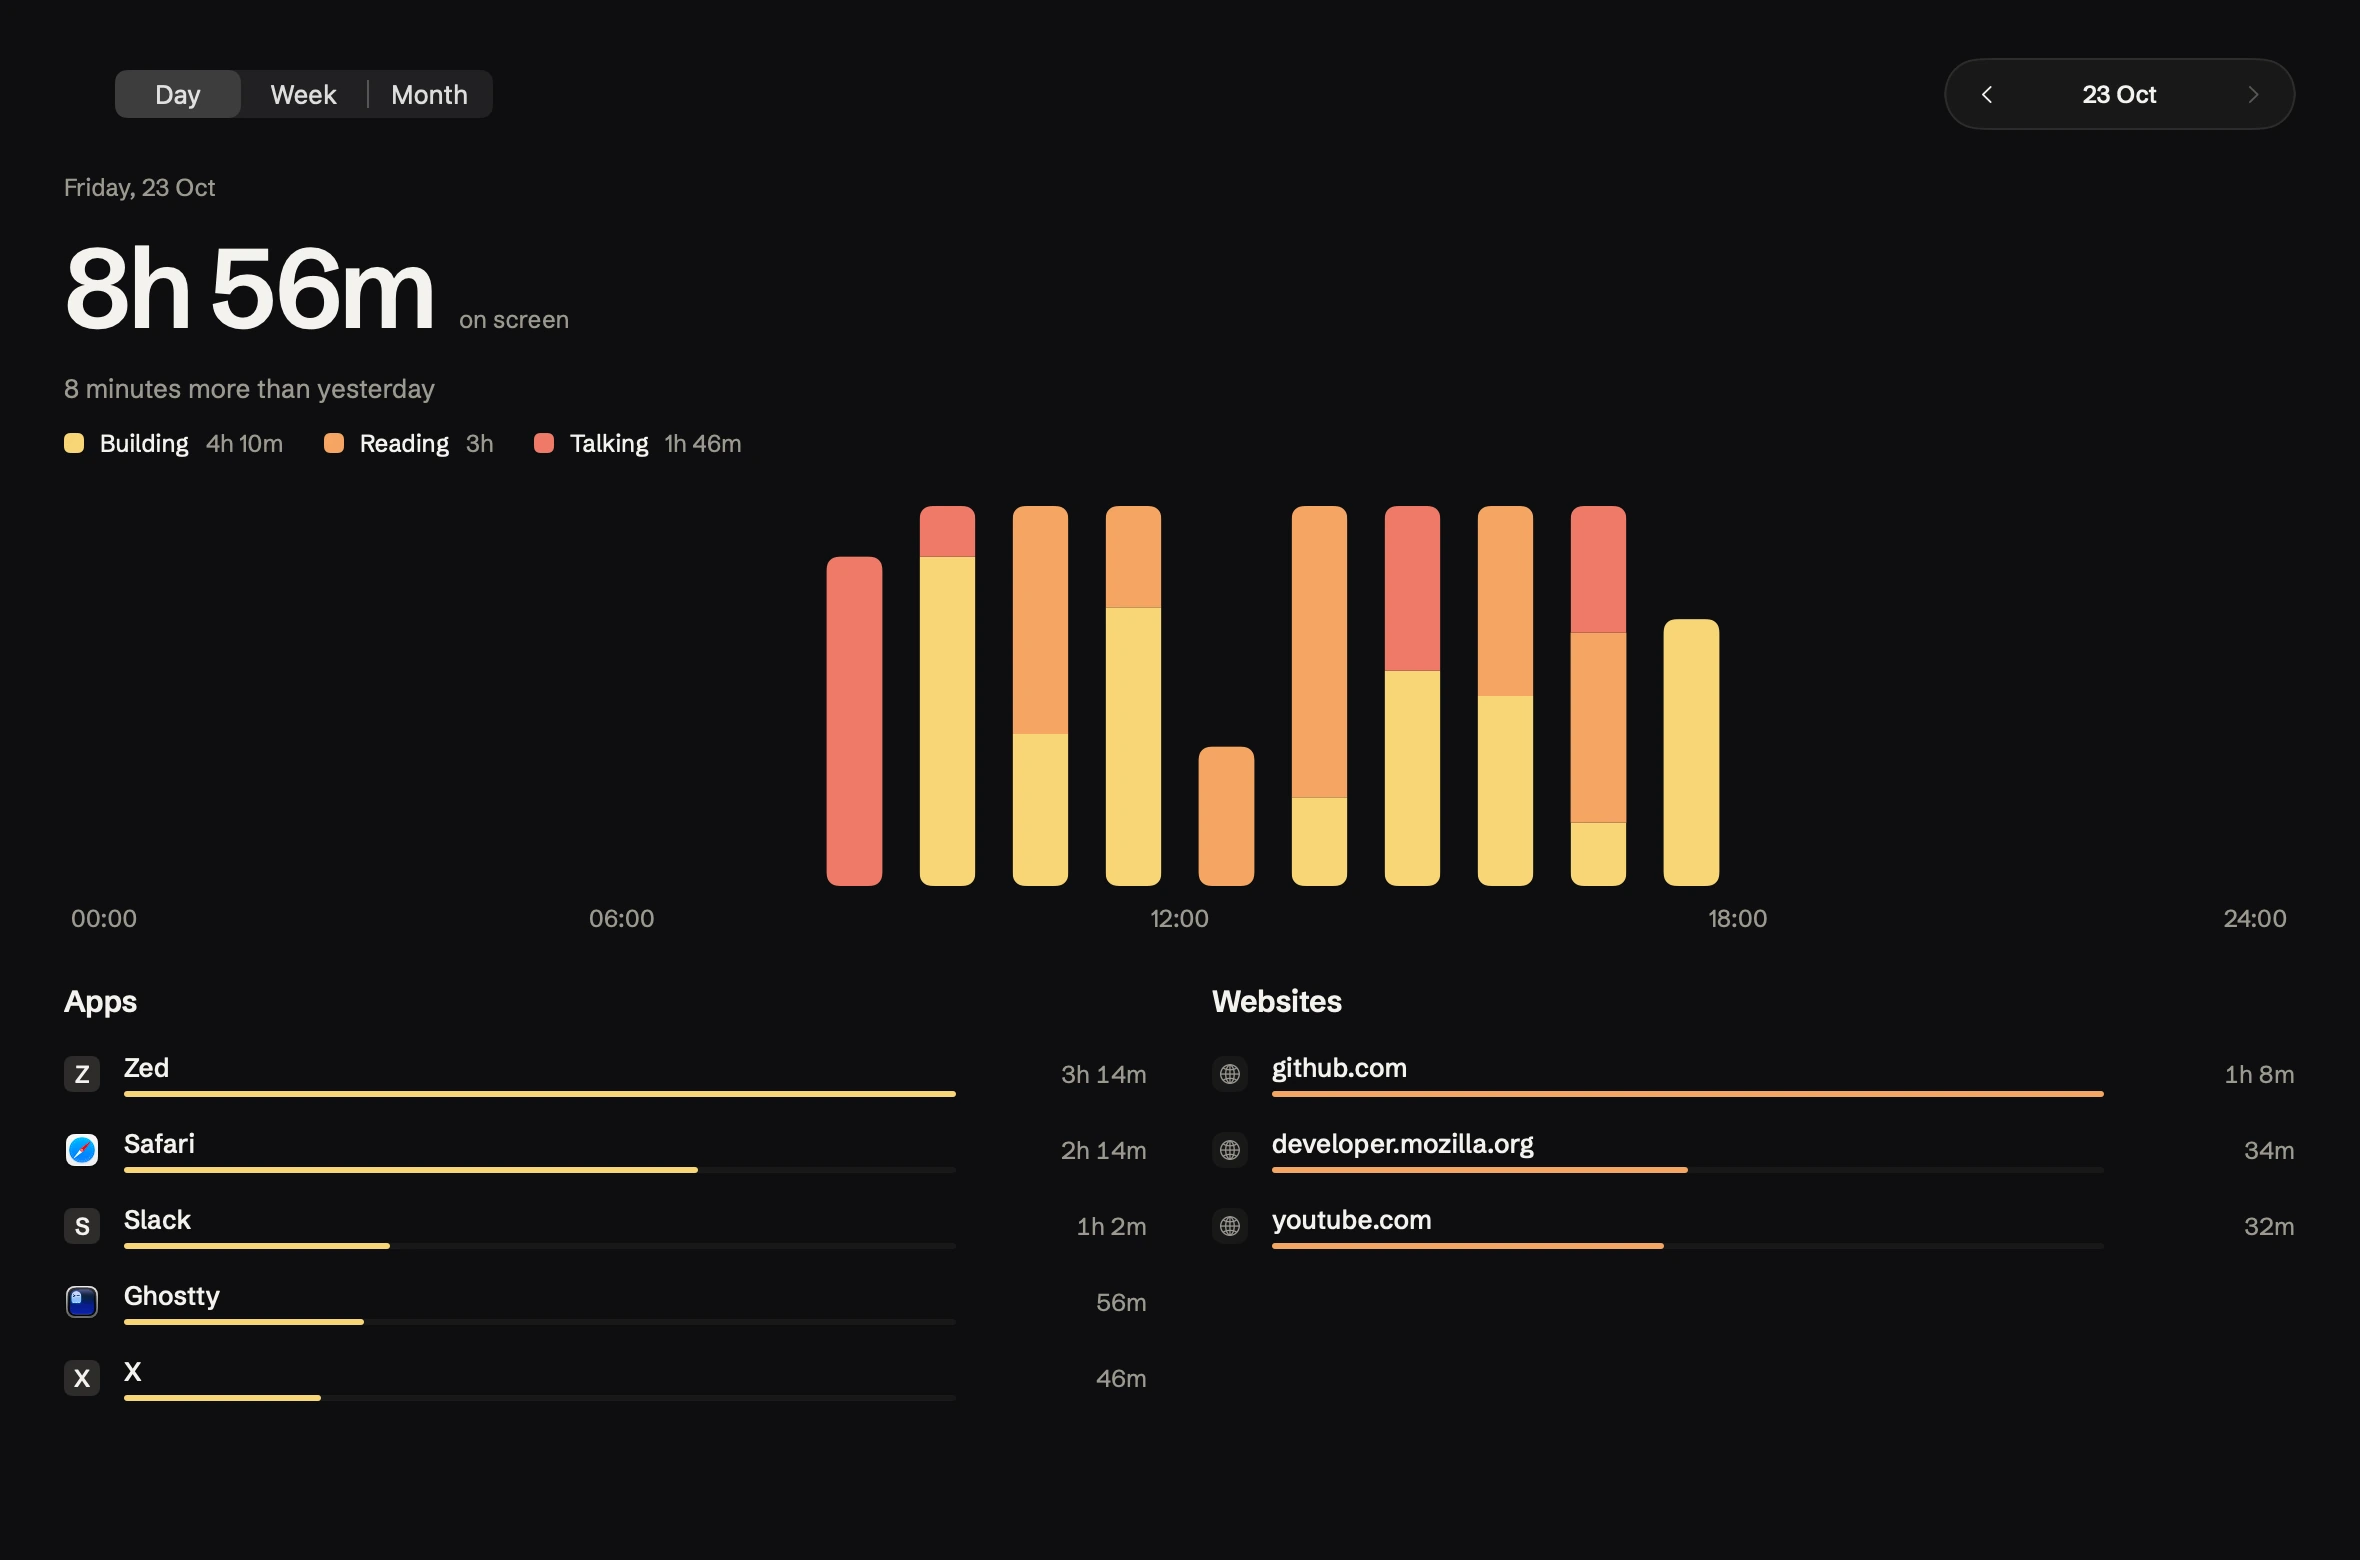Viewport: 2360px width, 1560px height.
Task: Click the 3h 14m Zed duration
Action: point(1103,1074)
